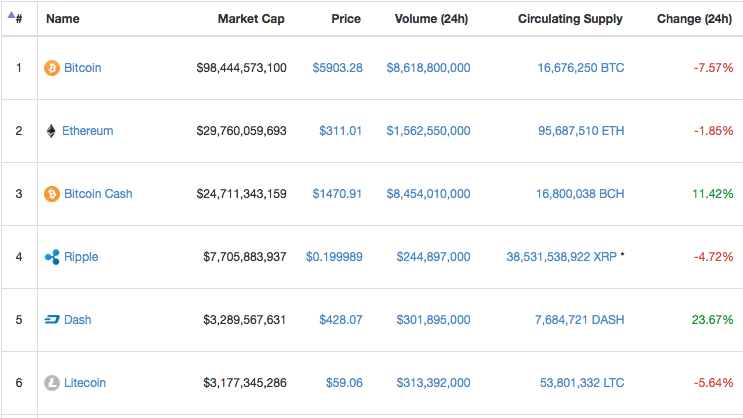This screenshot has width=743, height=418.
Task: Sort table by Market Cap column
Action: 251,19
